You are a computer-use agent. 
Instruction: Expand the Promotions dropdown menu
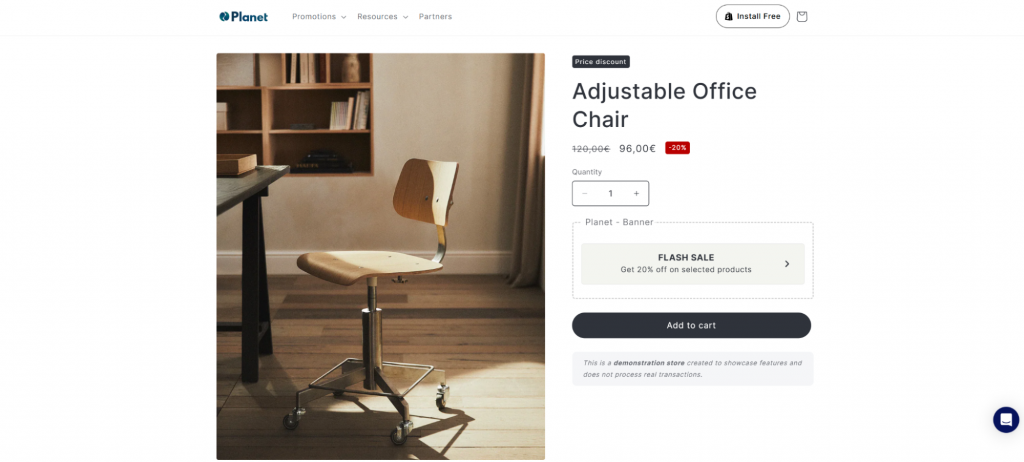coord(319,16)
